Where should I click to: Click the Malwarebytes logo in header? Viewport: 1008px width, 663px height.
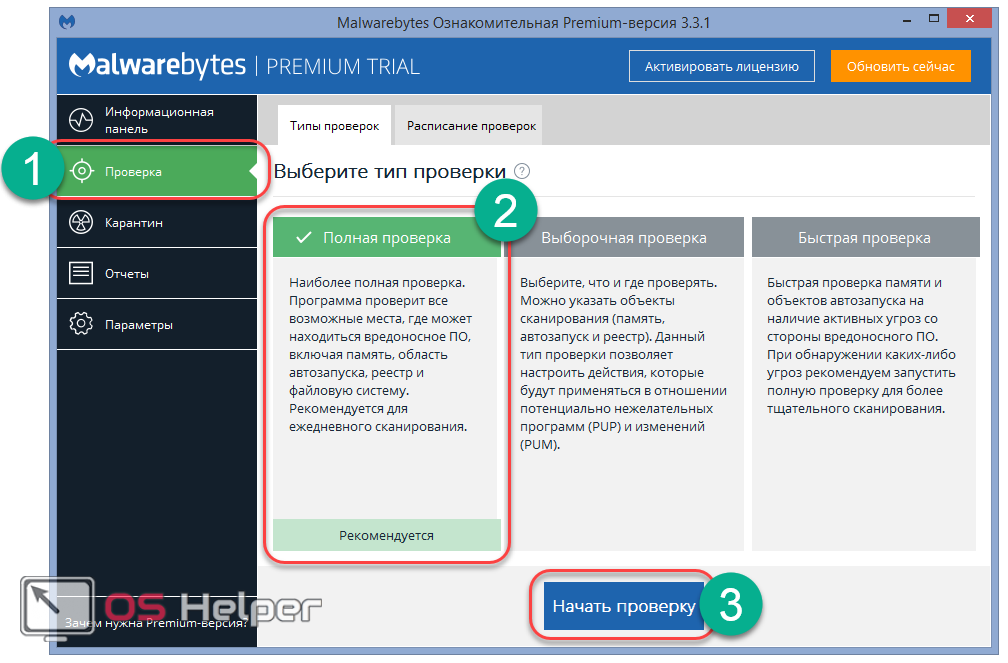click(x=157, y=66)
